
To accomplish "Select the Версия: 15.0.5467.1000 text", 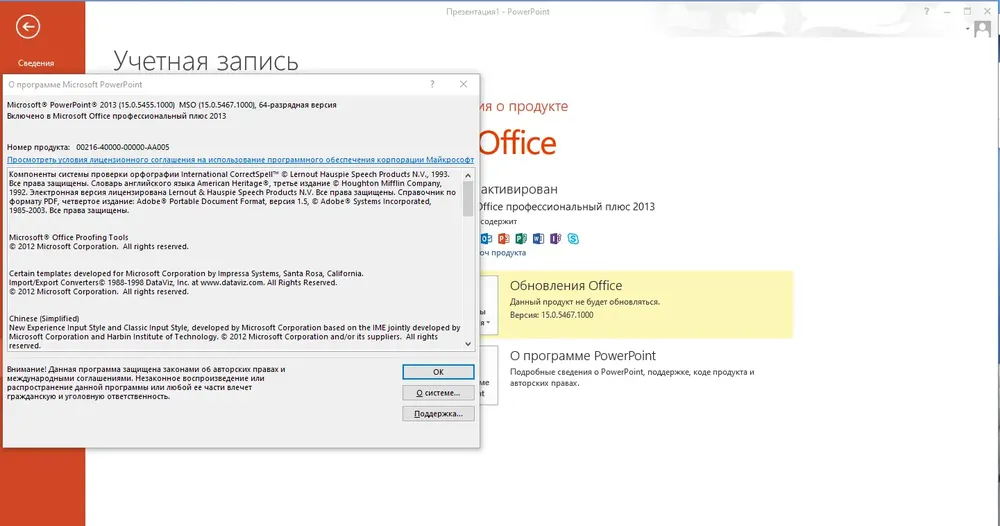I will [x=551, y=315].
